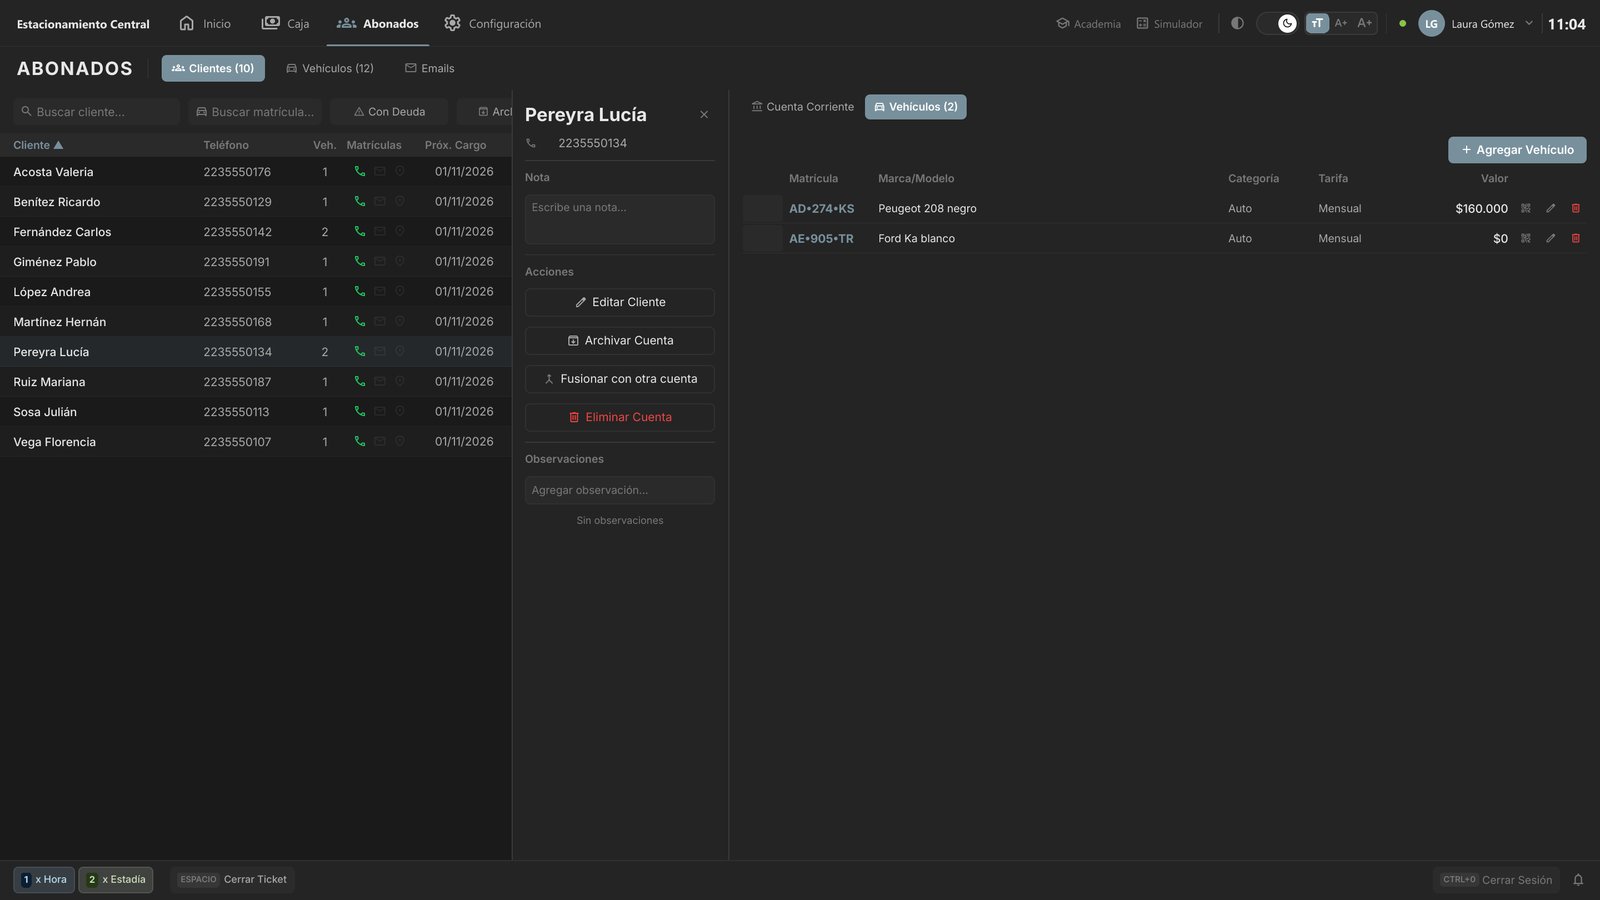This screenshot has width=1600, height=900.
Task: Click the Agregar Vehículo button
Action: pyautogui.click(x=1517, y=150)
